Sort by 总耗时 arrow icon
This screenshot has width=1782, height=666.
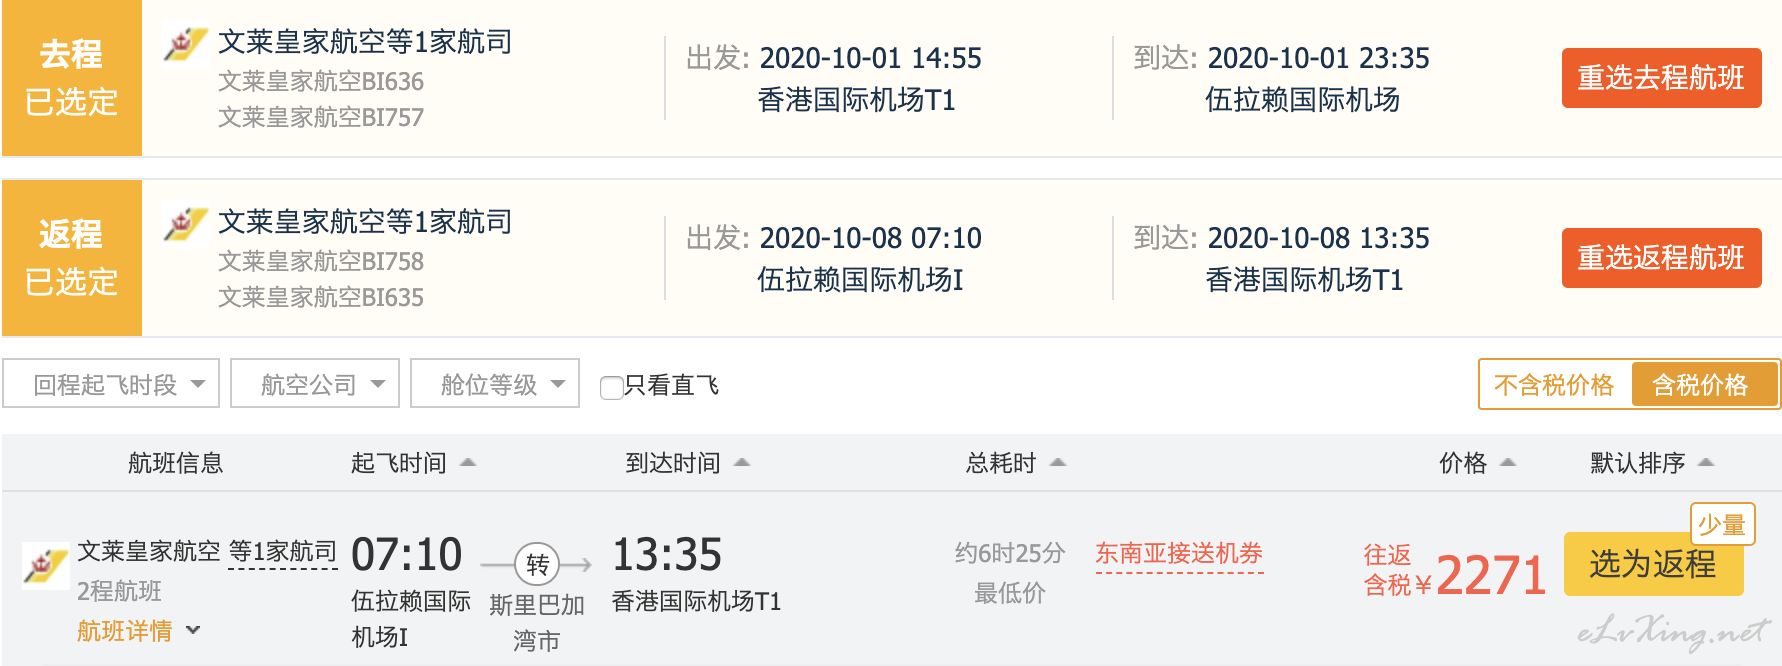(1058, 463)
